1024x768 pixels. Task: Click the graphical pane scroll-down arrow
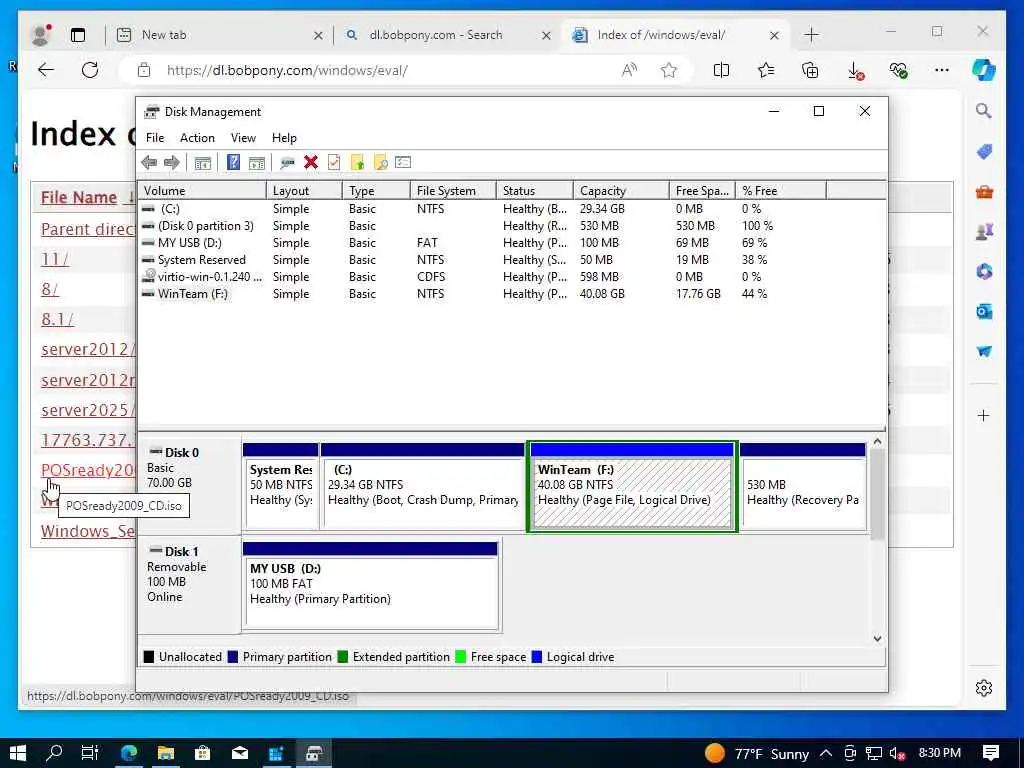(x=877, y=639)
